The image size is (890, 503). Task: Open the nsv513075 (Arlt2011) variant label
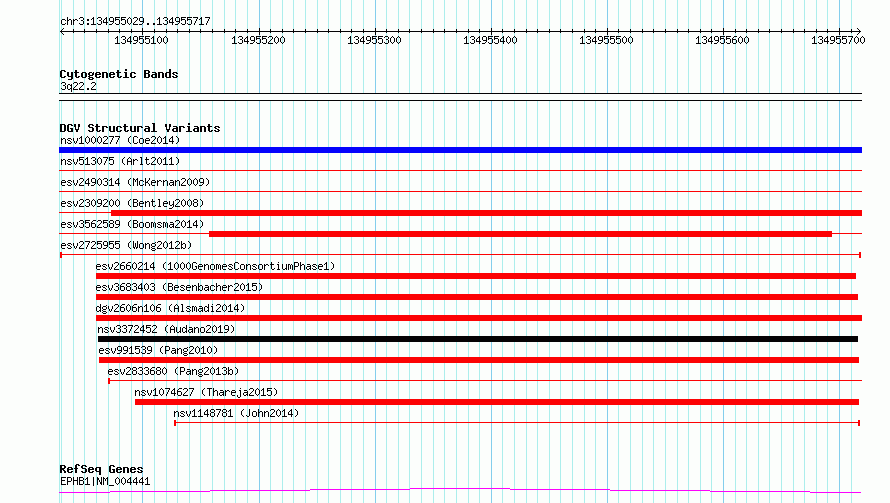(120, 161)
